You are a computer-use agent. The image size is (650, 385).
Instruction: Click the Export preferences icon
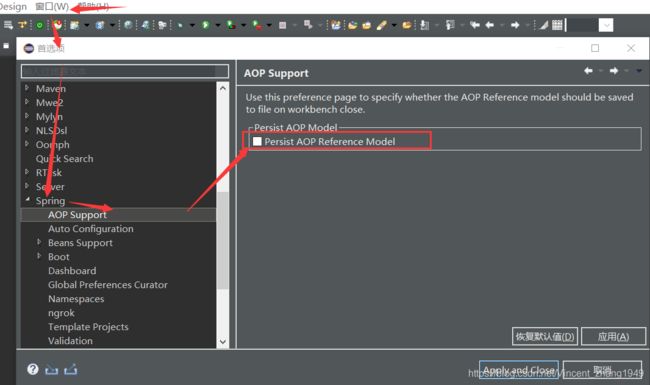pyautogui.click(x=70, y=369)
